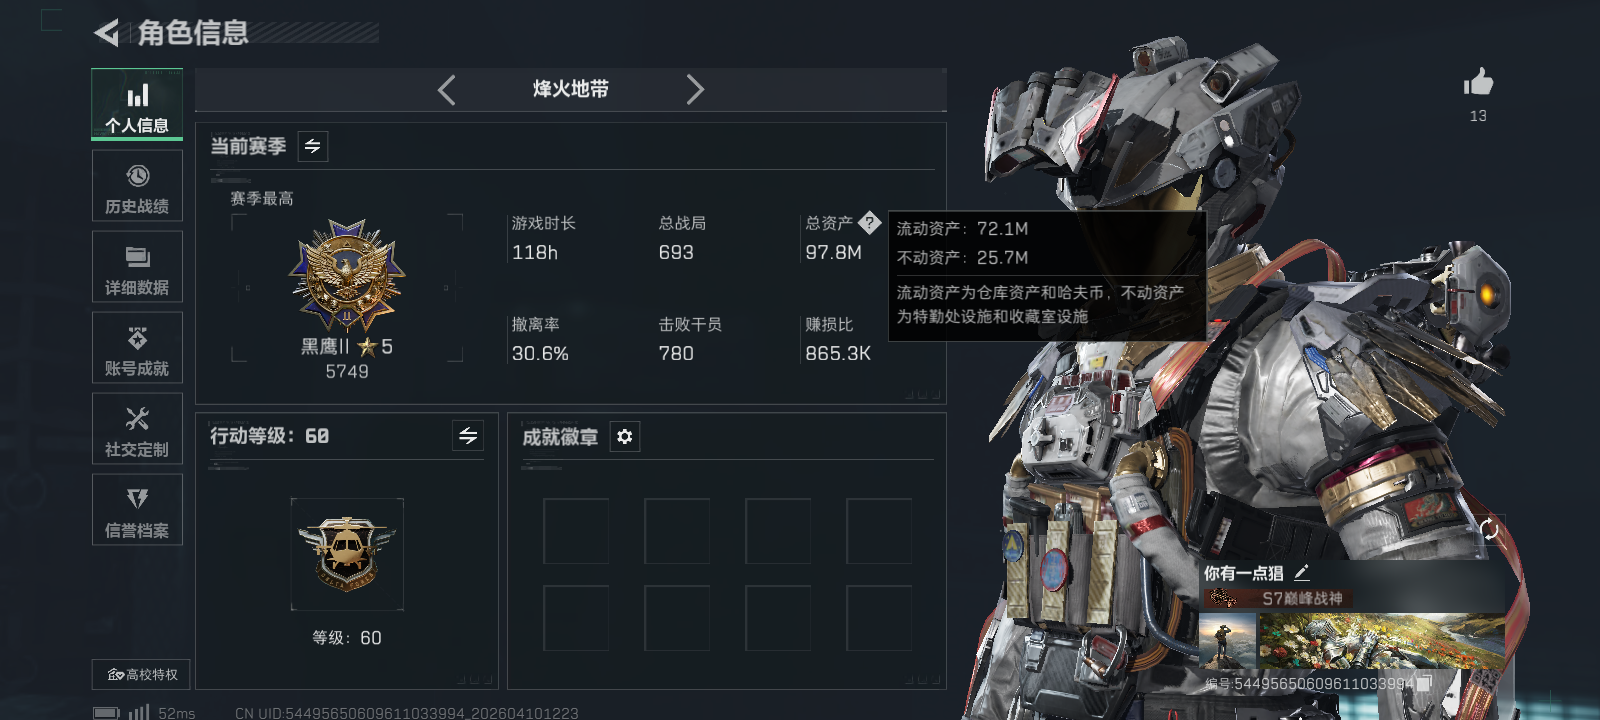Rotate the character with the refresh icon
The height and width of the screenshot is (720, 1600).
[1489, 529]
